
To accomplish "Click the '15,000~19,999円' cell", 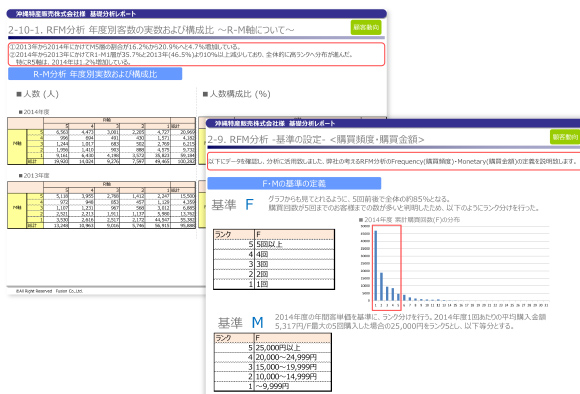I will click(293, 367).
